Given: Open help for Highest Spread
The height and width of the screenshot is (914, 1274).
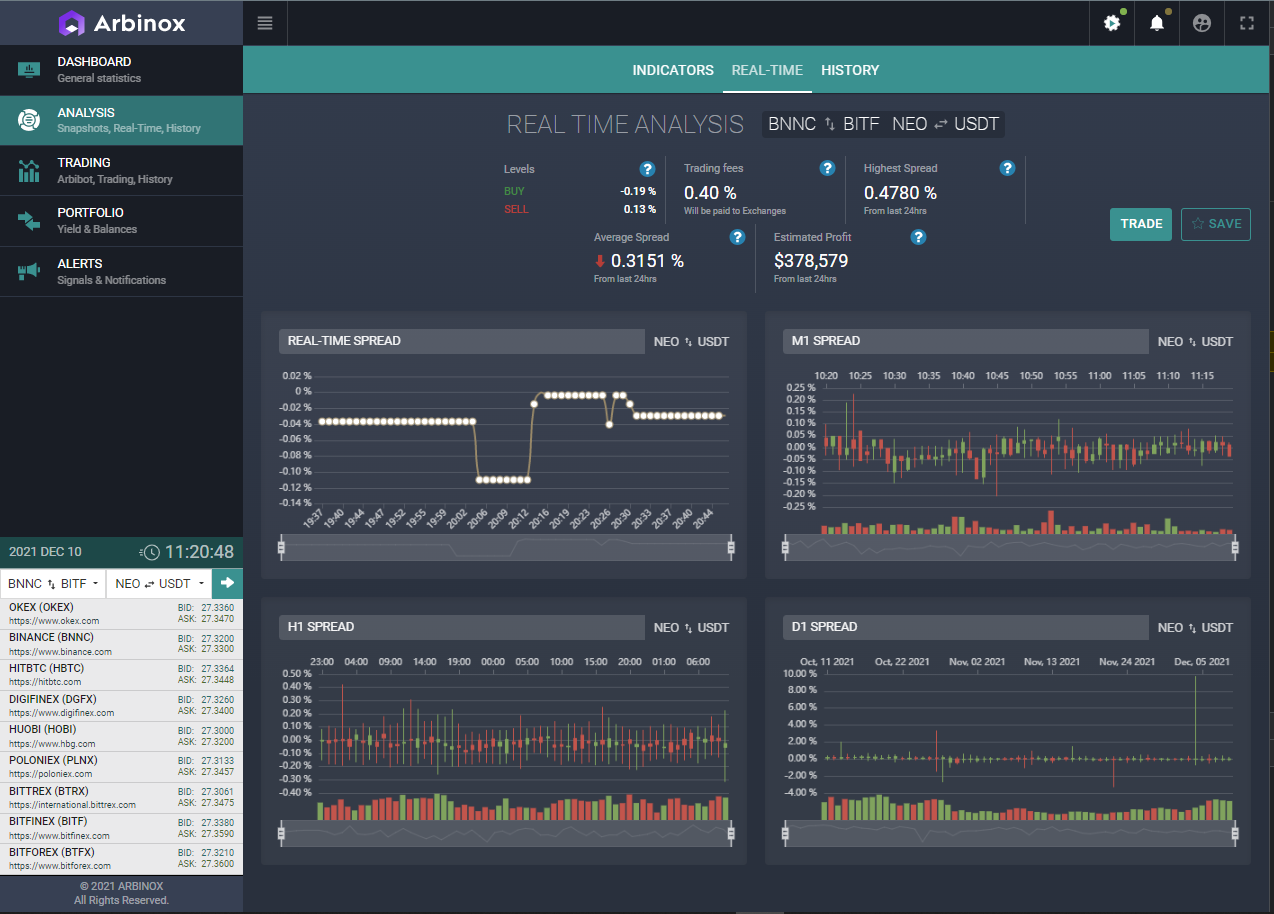Looking at the screenshot, I should click(1007, 168).
